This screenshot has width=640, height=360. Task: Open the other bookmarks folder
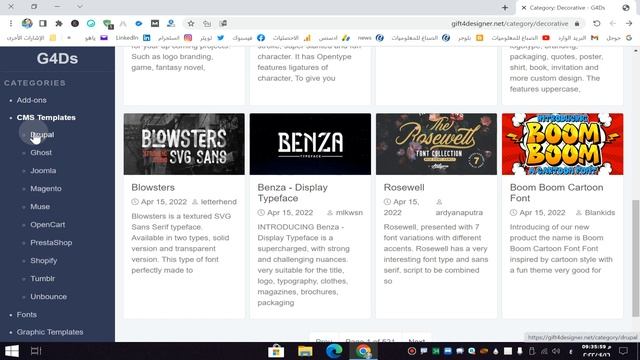click(x=31, y=38)
